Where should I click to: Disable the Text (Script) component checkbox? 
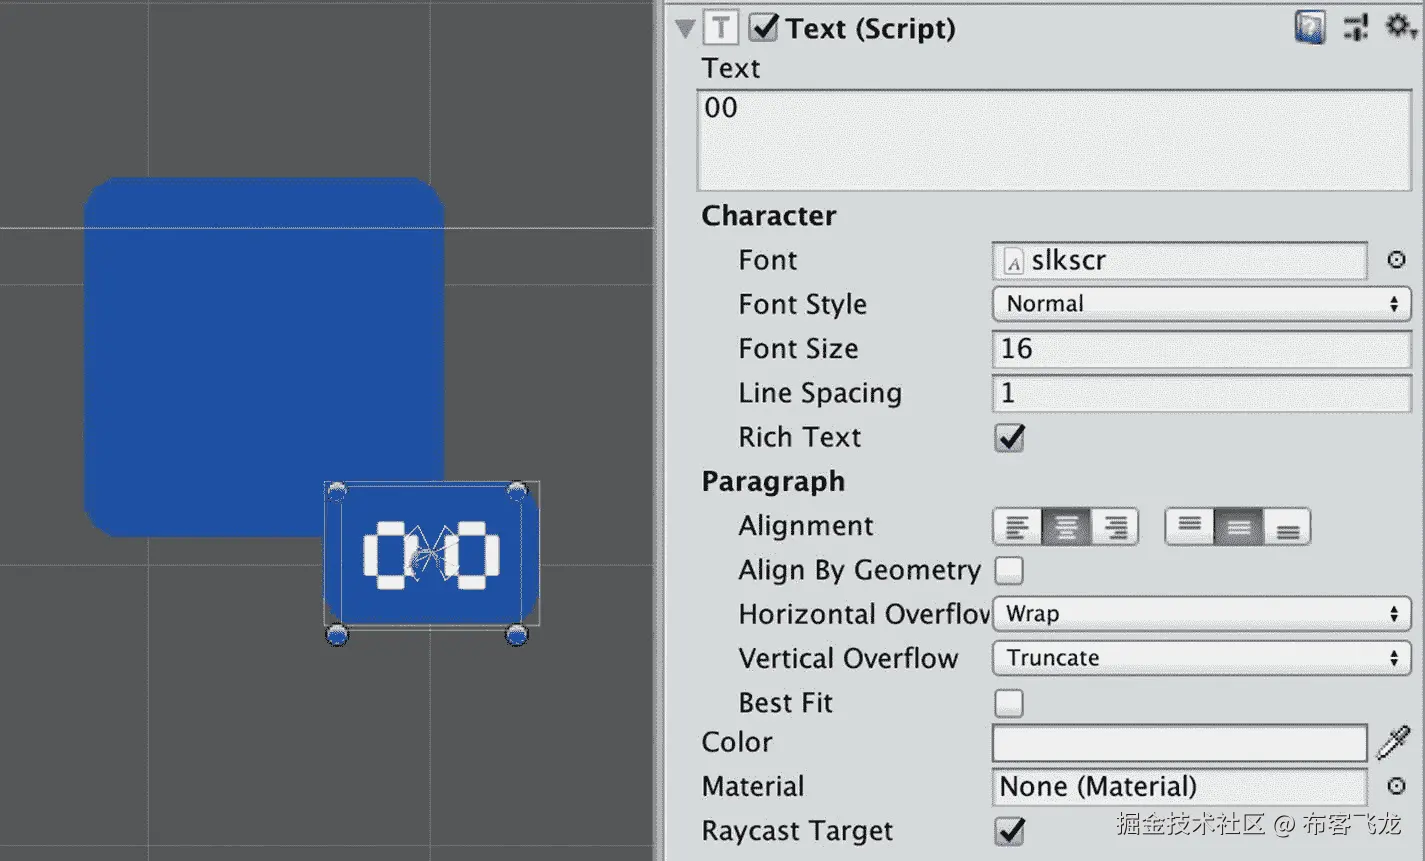pyautogui.click(x=764, y=27)
